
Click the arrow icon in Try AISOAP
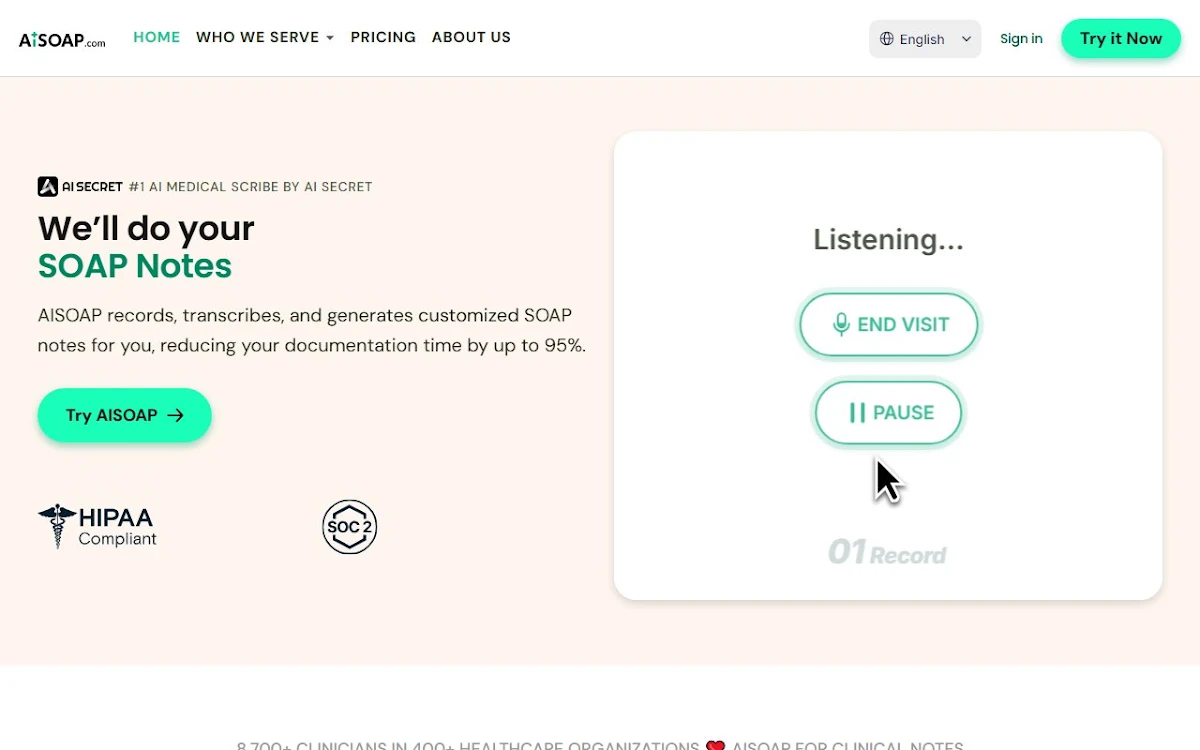(x=176, y=415)
